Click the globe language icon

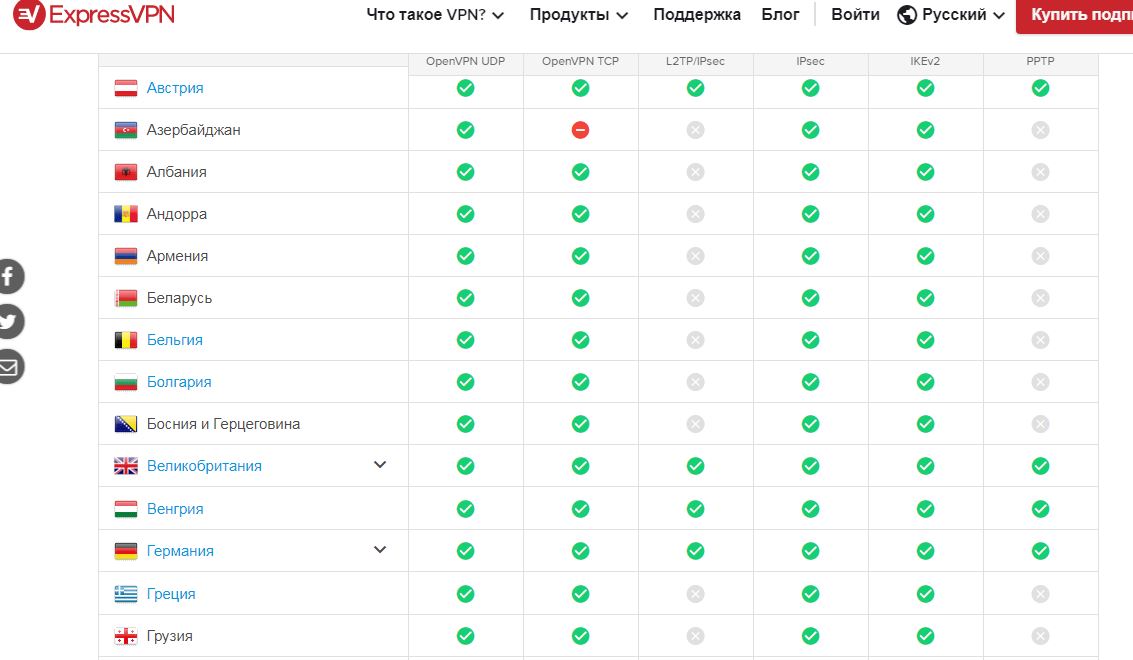907,15
